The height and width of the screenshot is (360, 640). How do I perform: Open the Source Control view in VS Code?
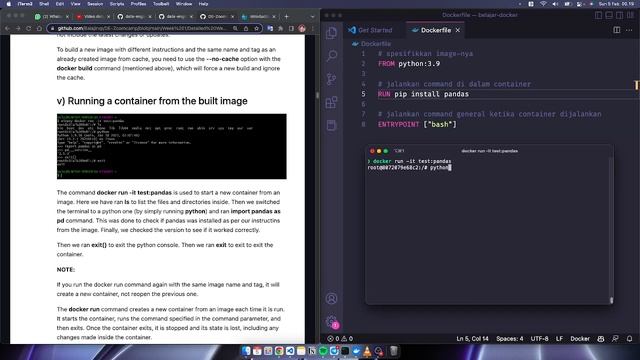click(331, 79)
